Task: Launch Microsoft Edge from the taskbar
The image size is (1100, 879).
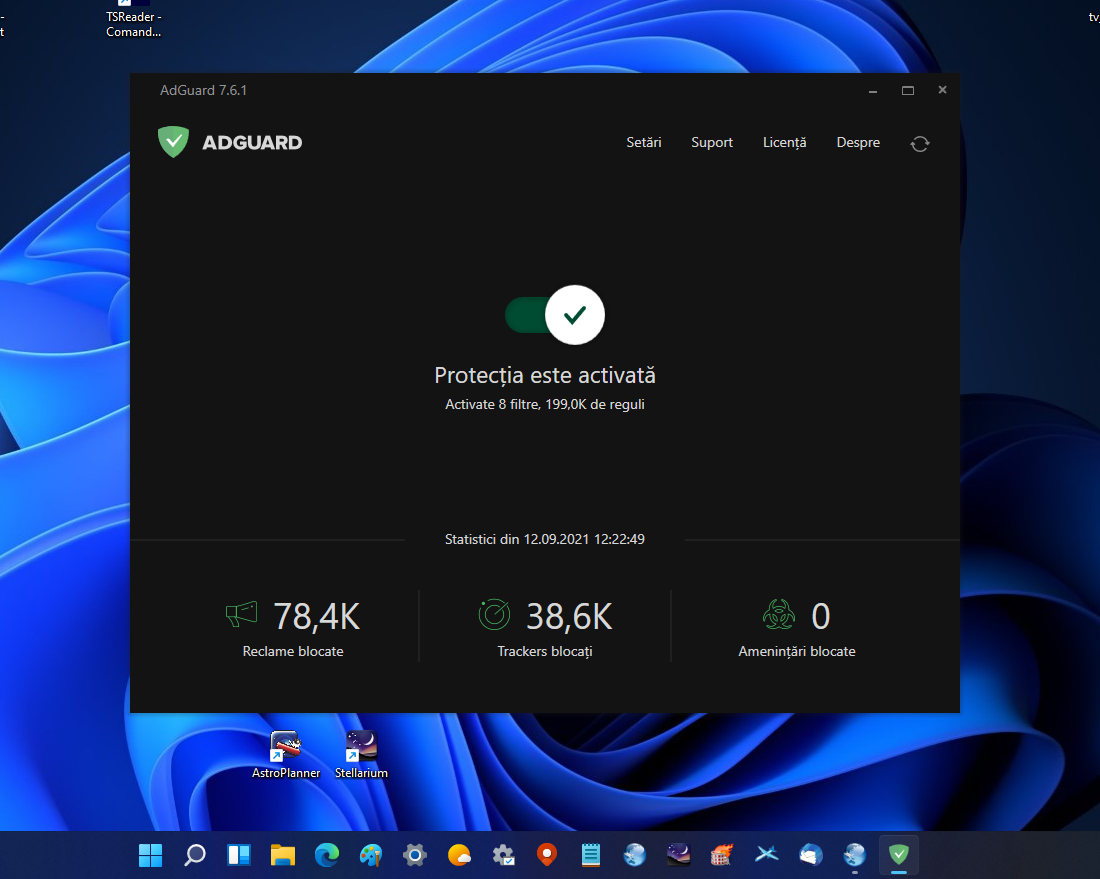Action: 327,854
